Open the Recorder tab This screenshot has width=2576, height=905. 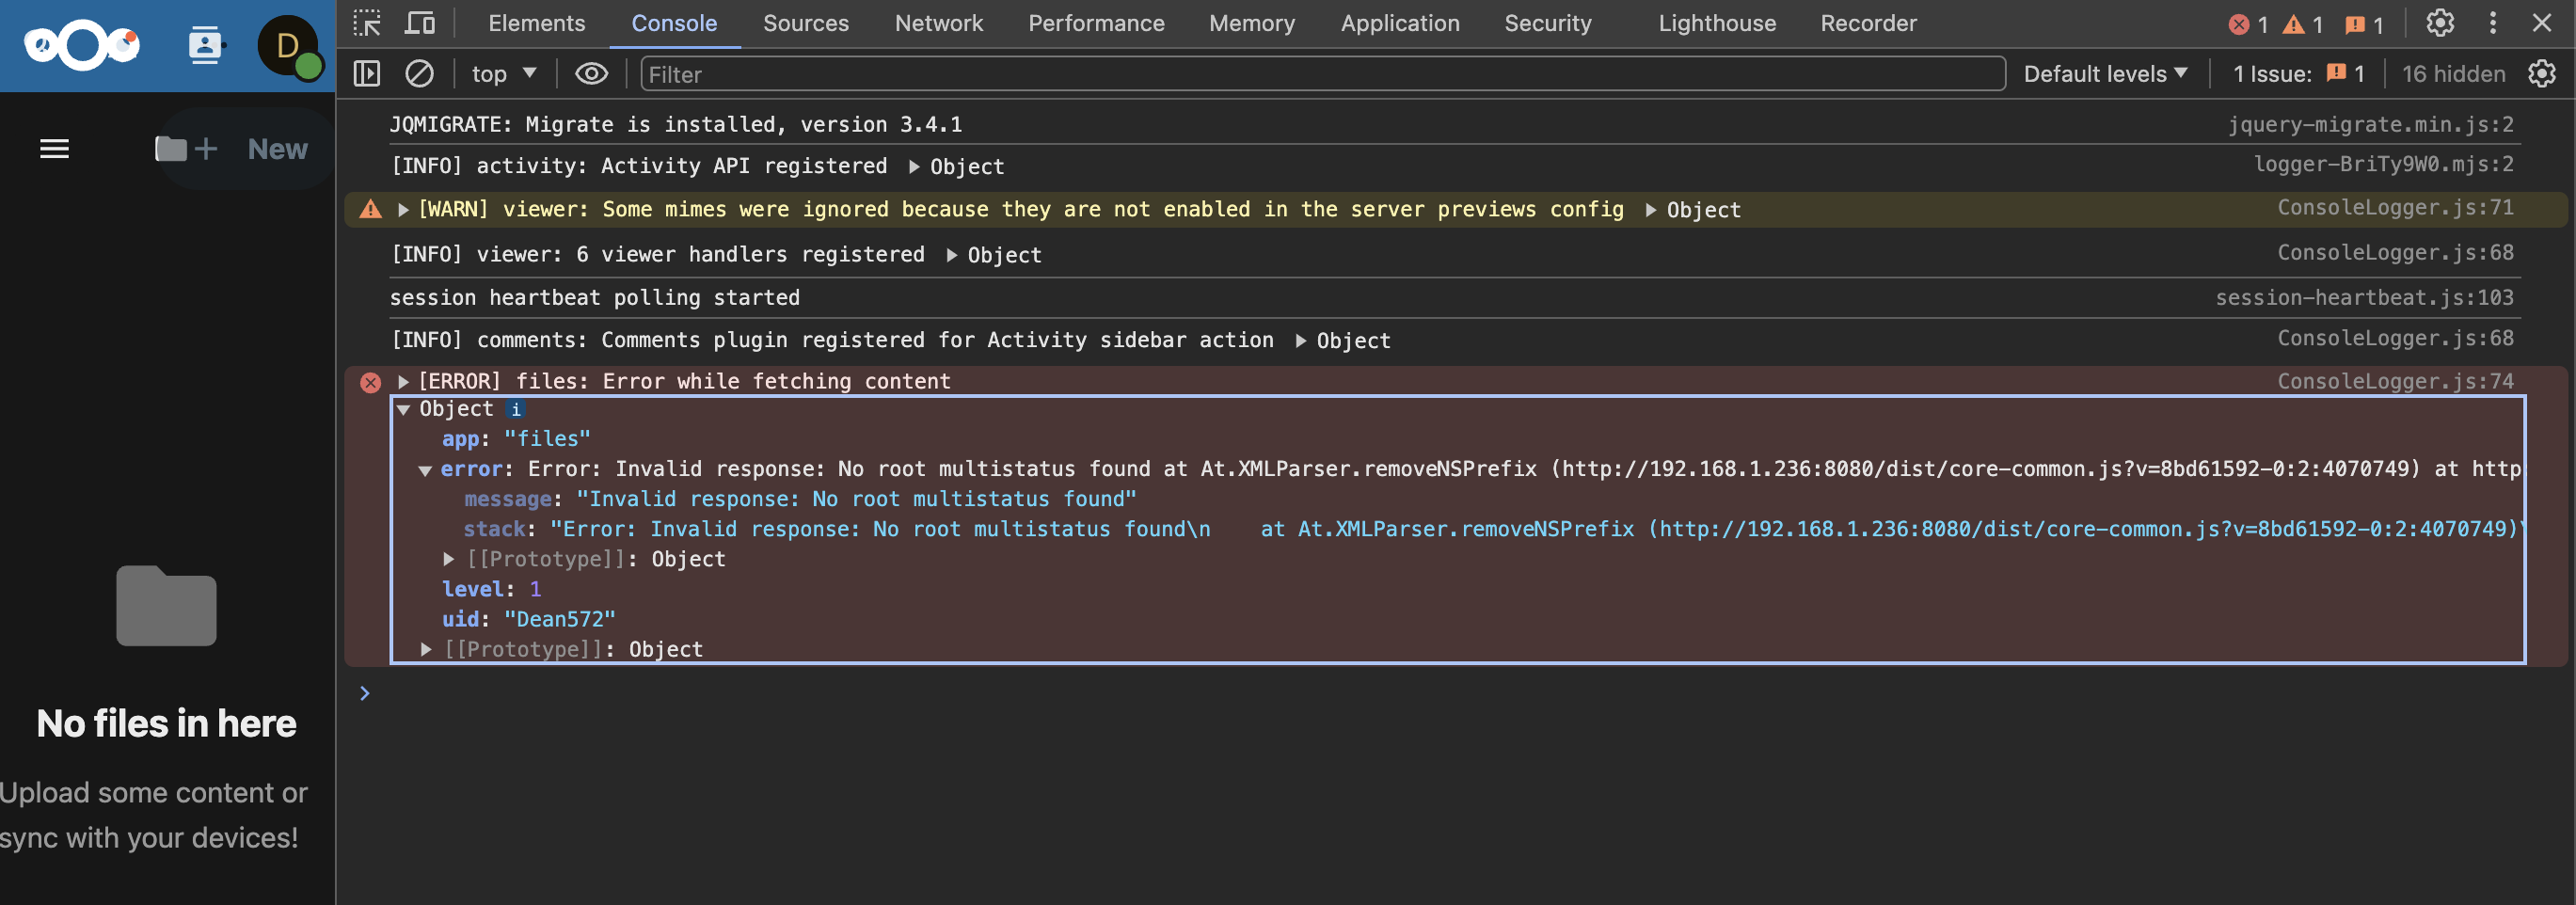1868,23
